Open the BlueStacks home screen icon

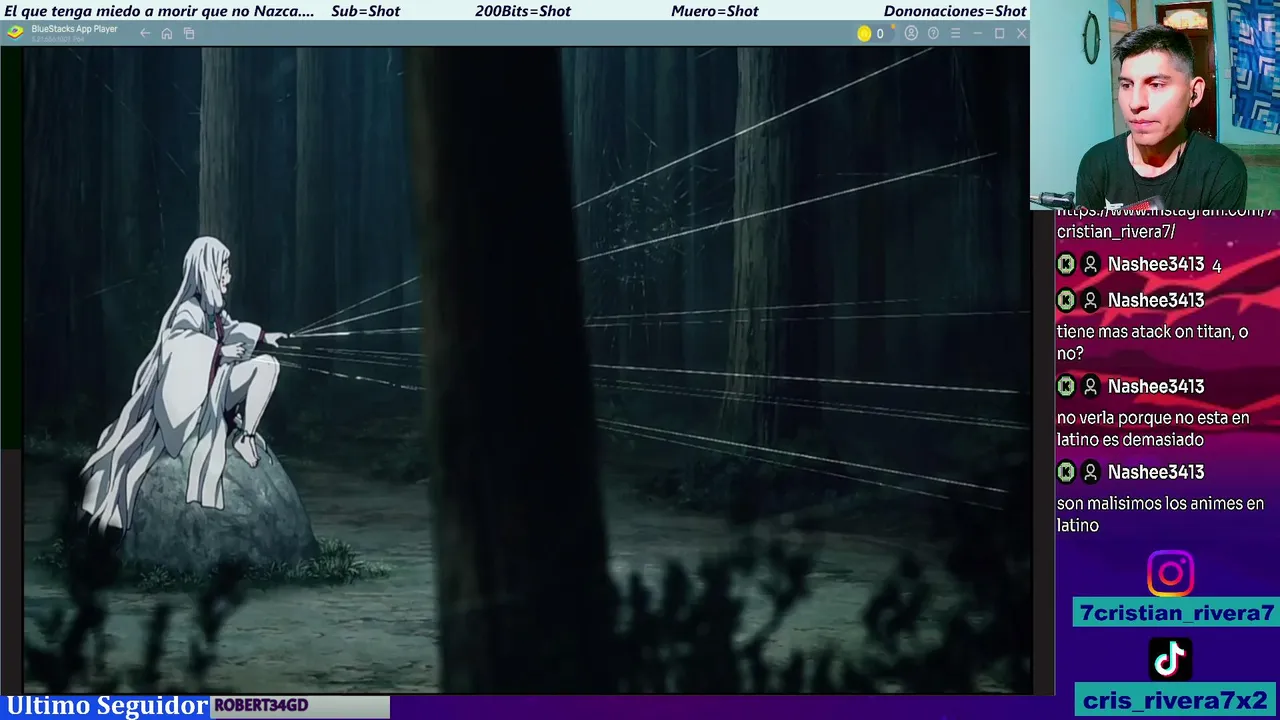[167, 33]
